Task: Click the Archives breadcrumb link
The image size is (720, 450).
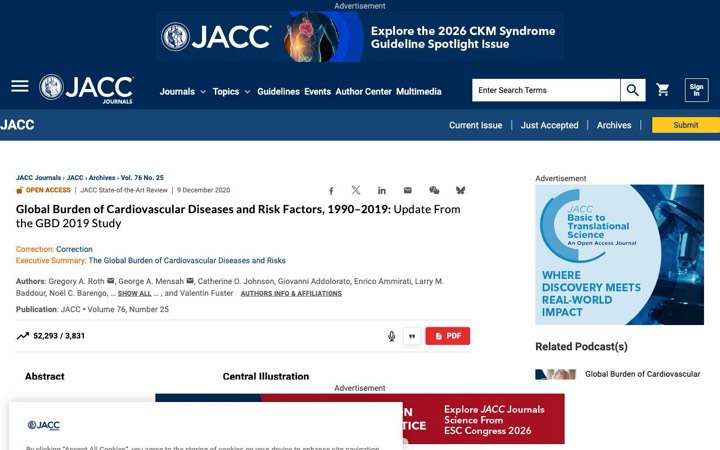Action: click(x=102, y=178)
